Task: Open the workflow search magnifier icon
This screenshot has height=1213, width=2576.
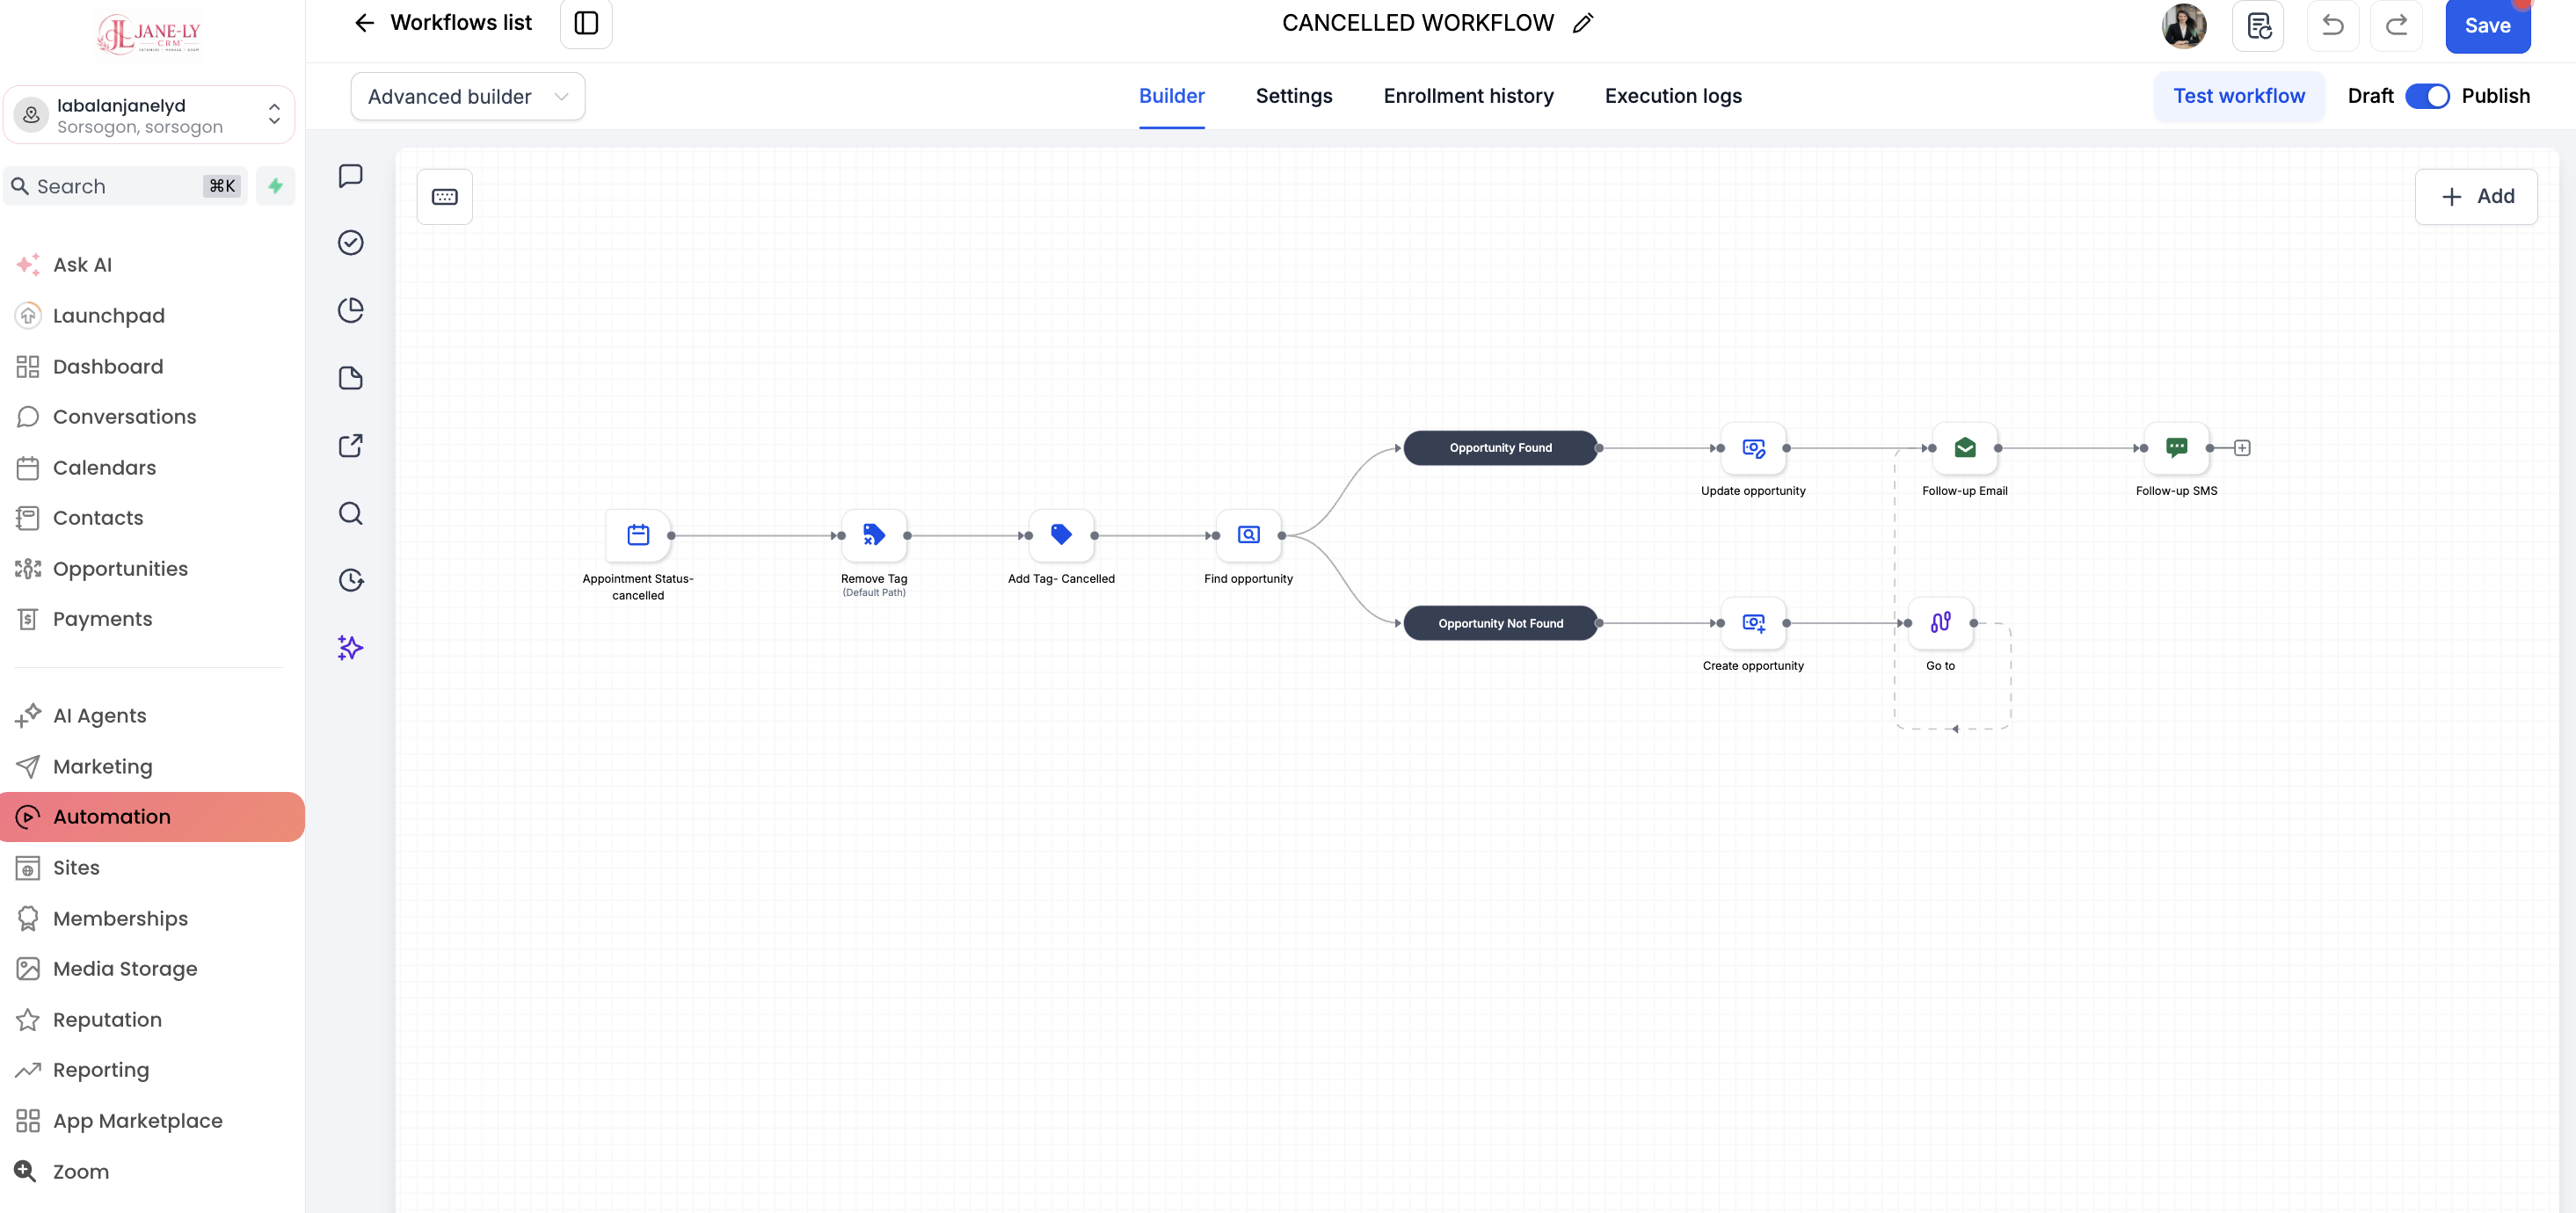Action: click(x=350, y=513)
